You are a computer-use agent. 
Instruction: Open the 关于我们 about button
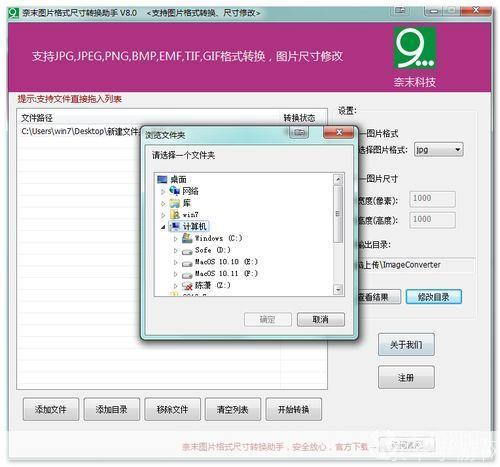[x=406, y=344]
